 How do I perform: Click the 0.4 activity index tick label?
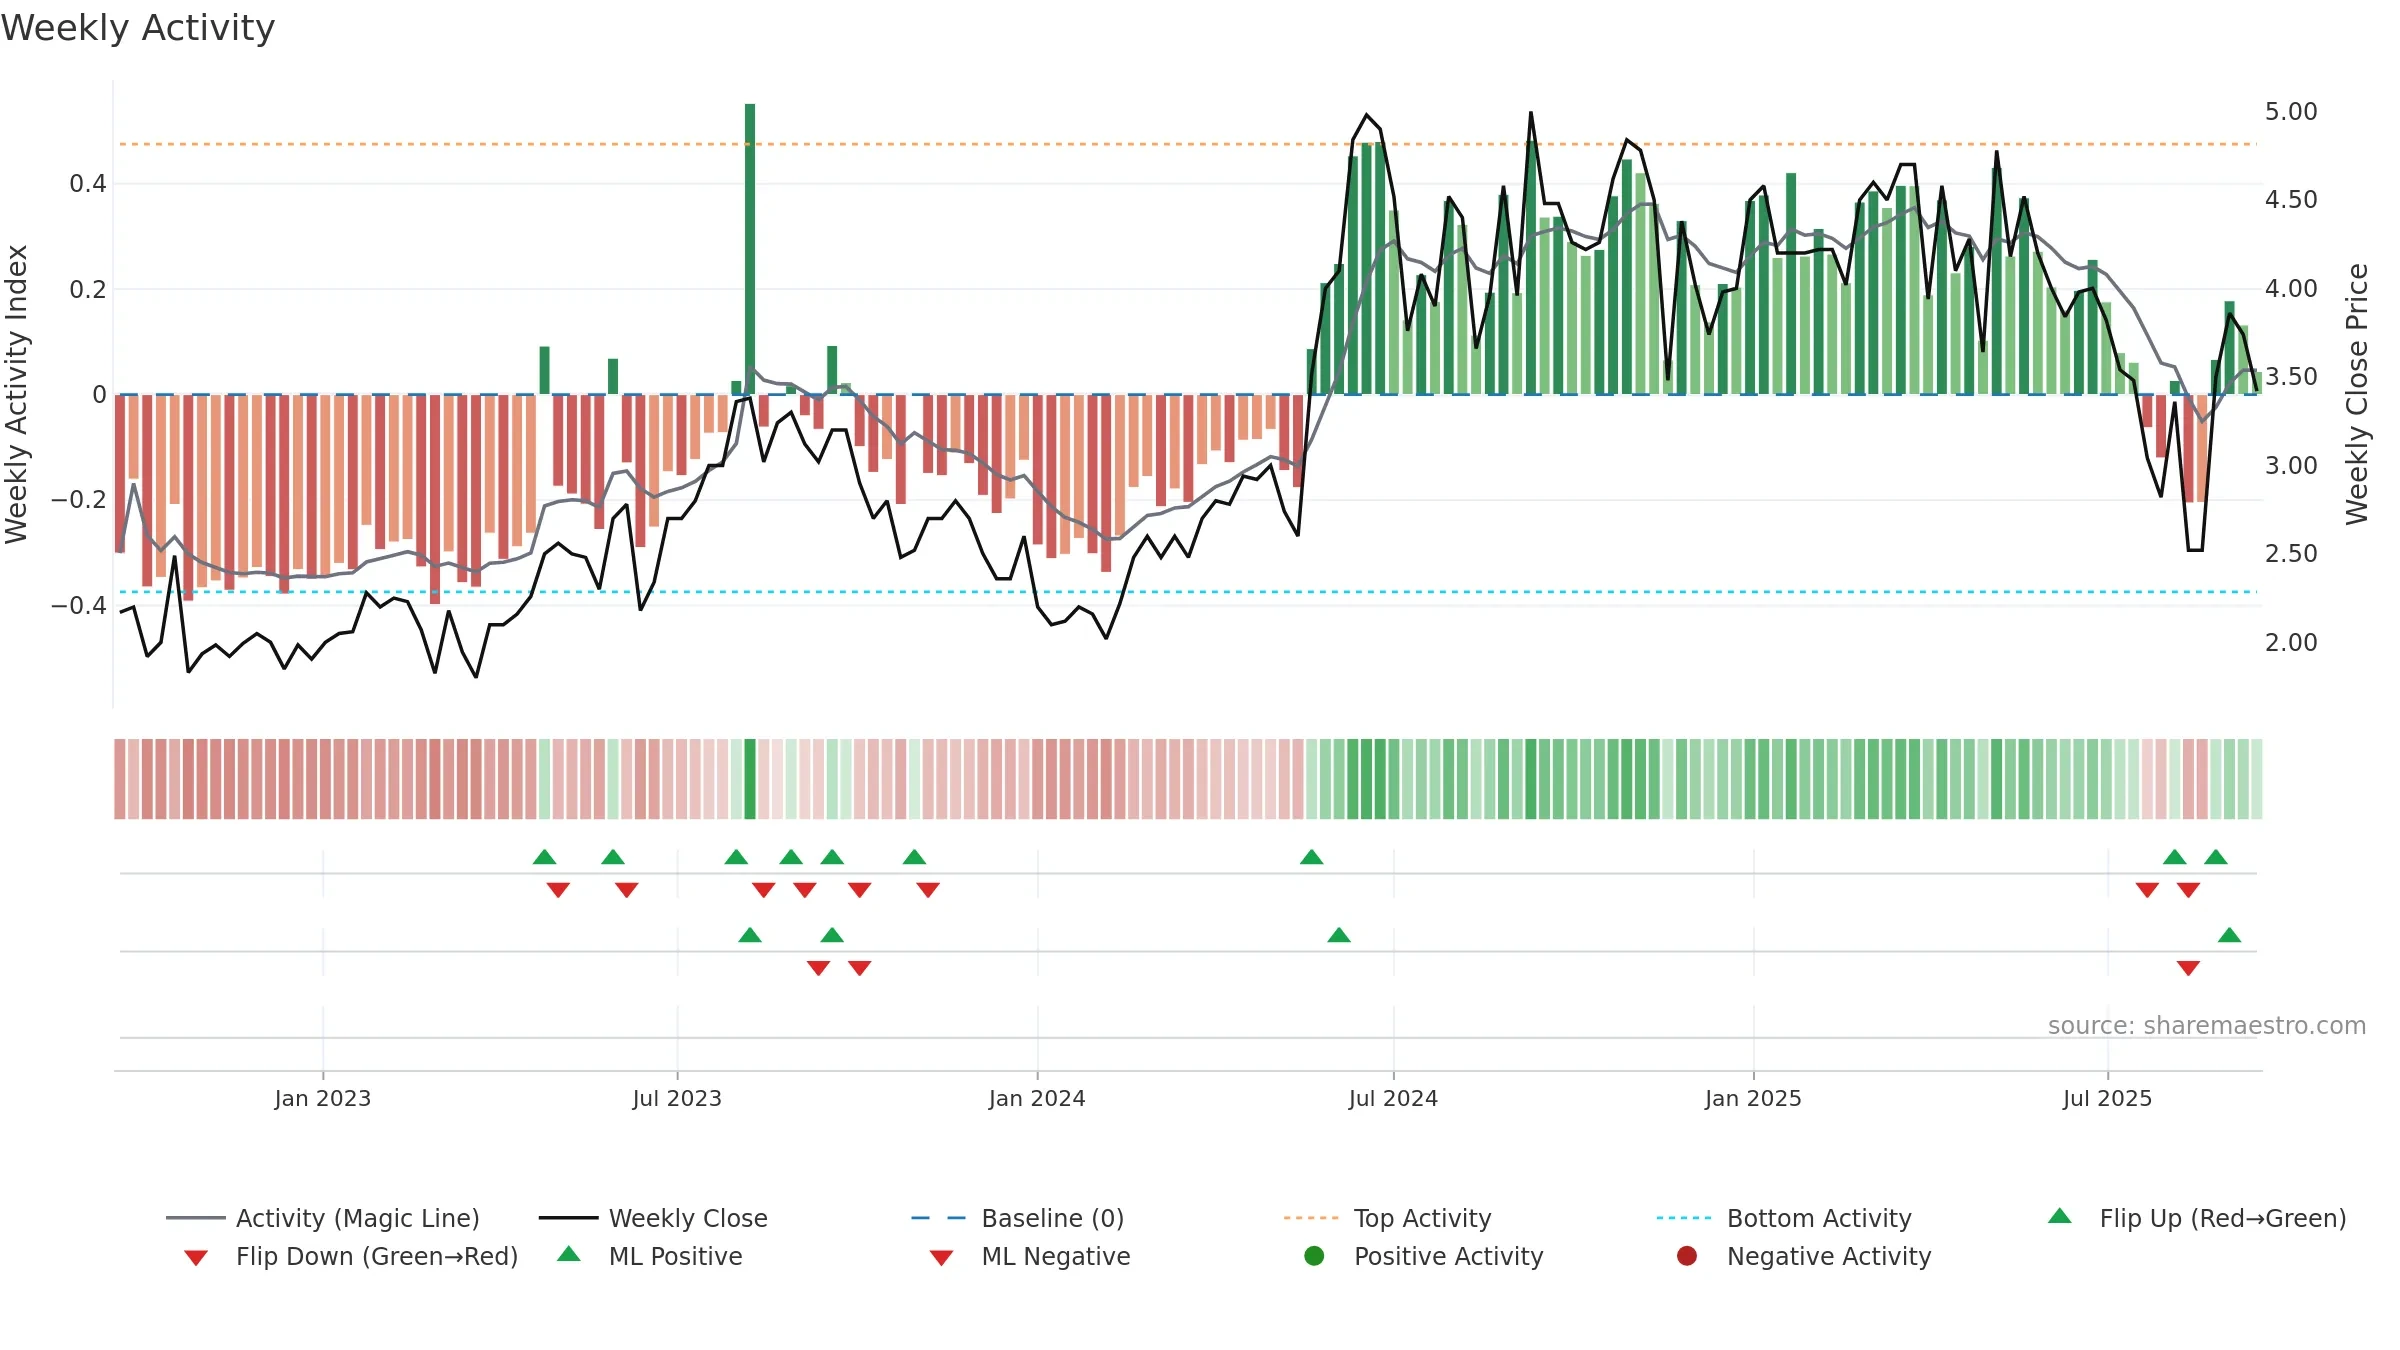pyautogui.click(x=88, y=184)
